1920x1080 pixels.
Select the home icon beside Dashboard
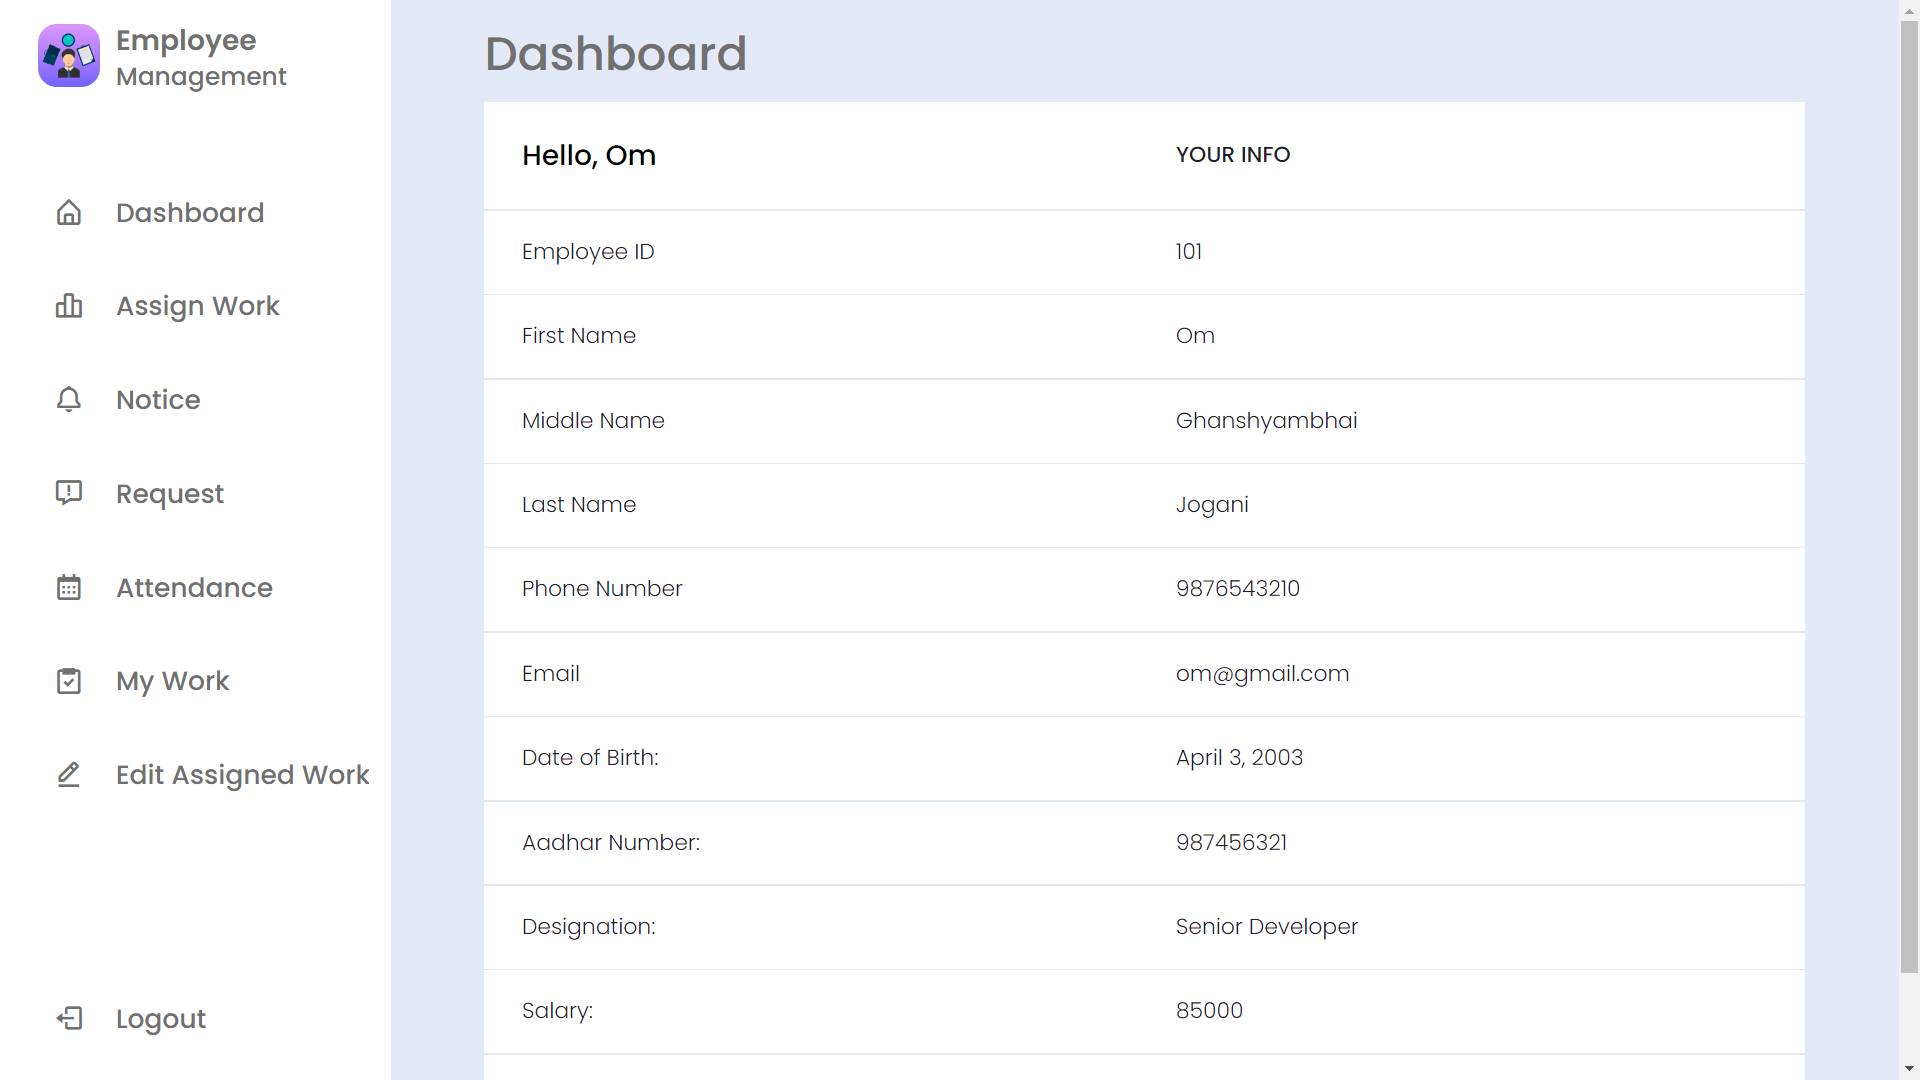pyautogui.click(x=68, y=212)
